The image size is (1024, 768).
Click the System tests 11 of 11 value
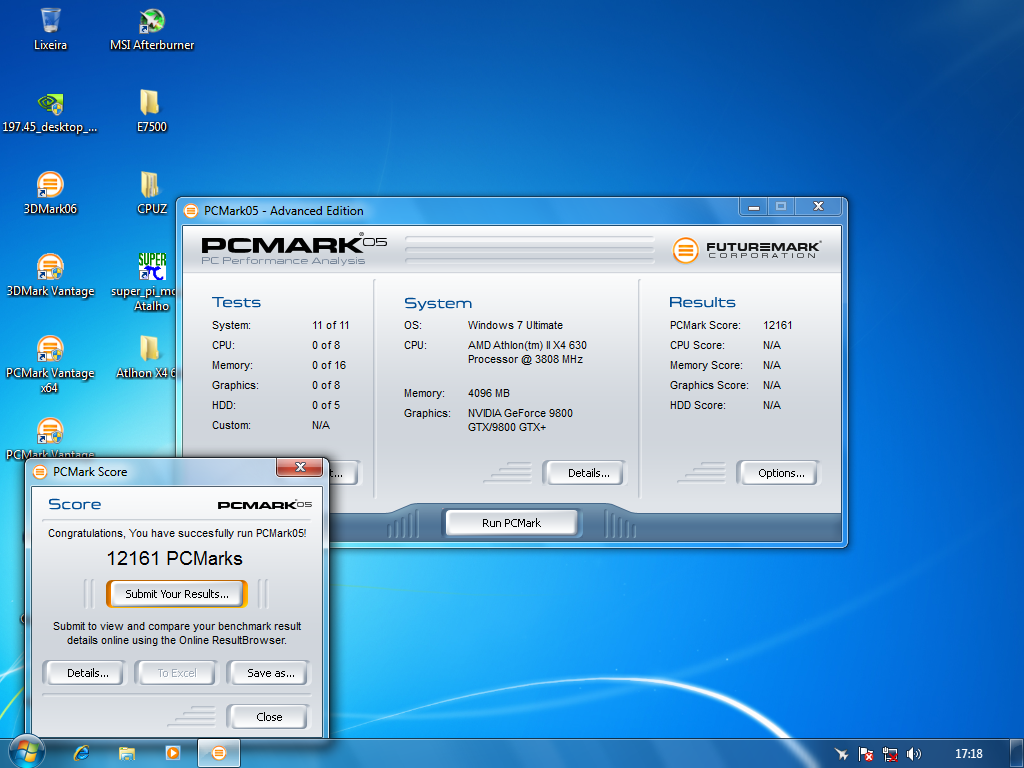tap(330, 325)
